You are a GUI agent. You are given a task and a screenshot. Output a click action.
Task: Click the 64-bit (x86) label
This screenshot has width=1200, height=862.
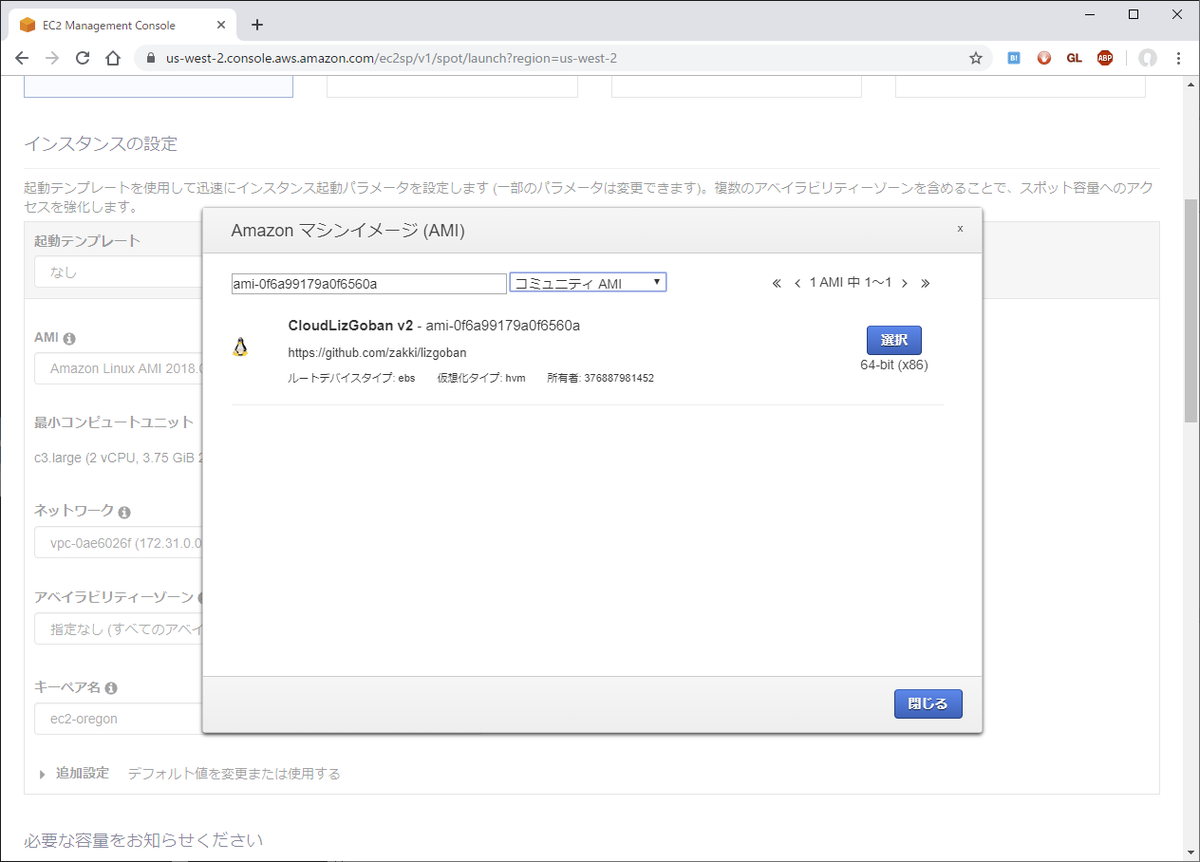[894, 365]
